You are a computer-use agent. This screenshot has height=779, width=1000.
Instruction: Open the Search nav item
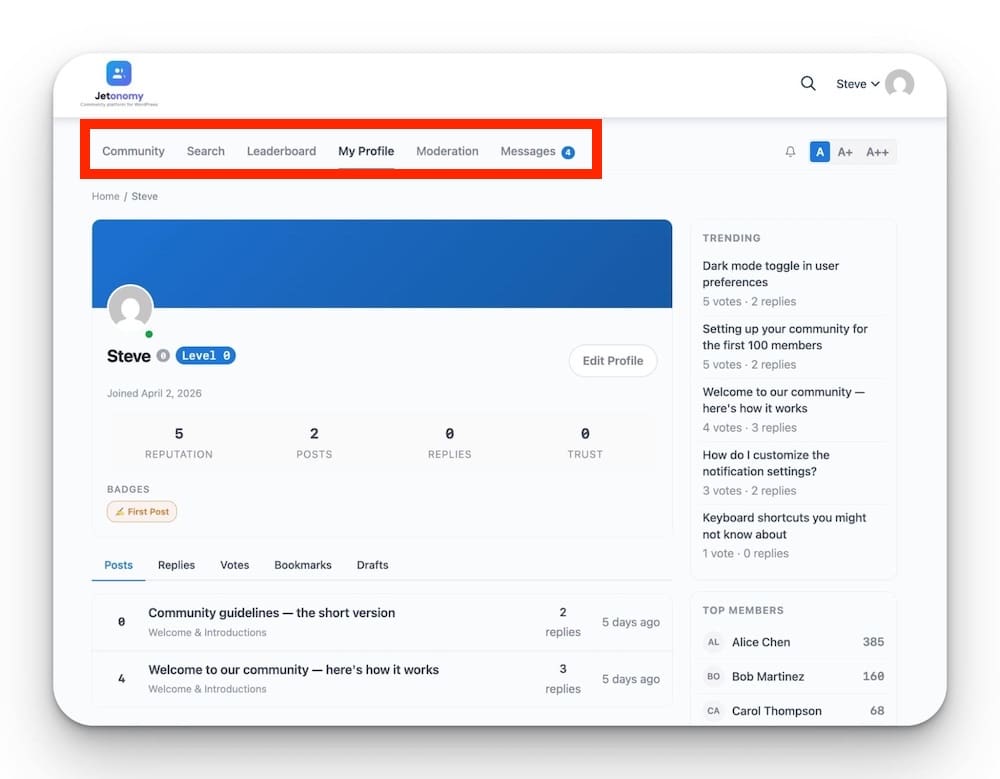tap(205, 151)
